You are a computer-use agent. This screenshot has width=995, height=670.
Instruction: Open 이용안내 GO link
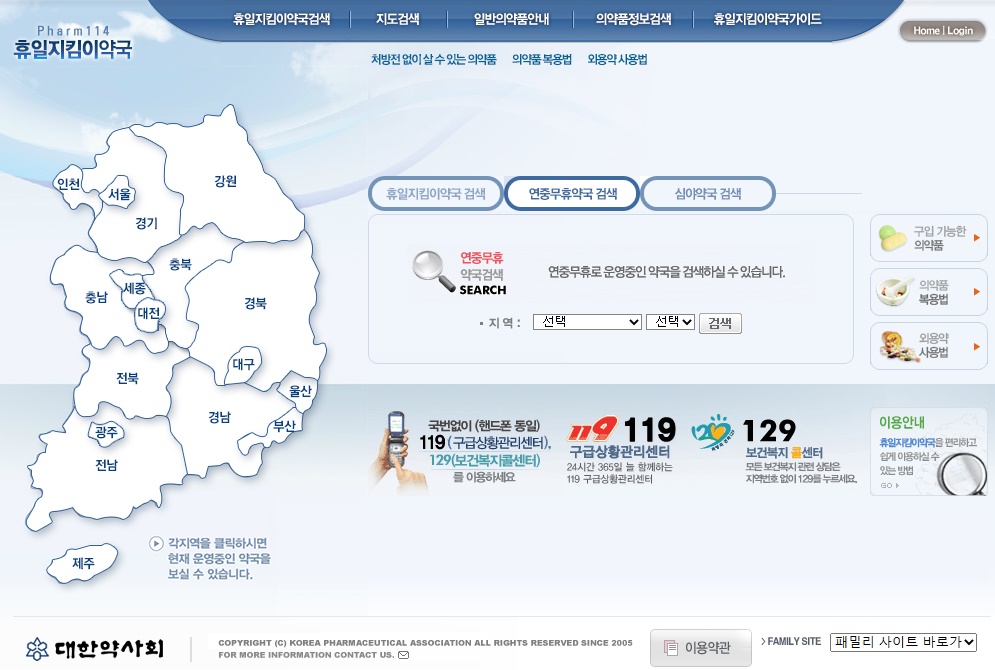click(x=890, y=485)
